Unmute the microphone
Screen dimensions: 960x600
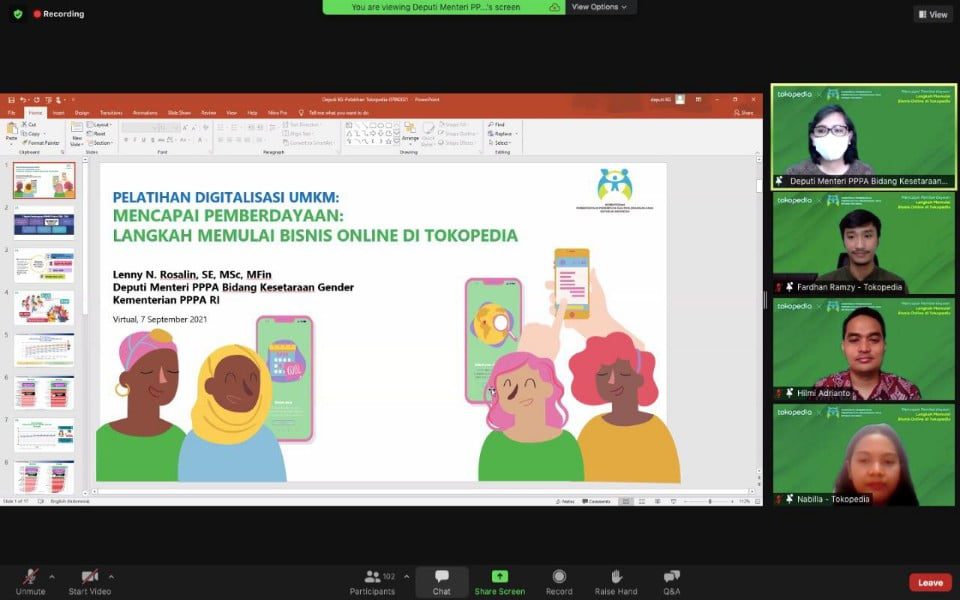(30, 577)
